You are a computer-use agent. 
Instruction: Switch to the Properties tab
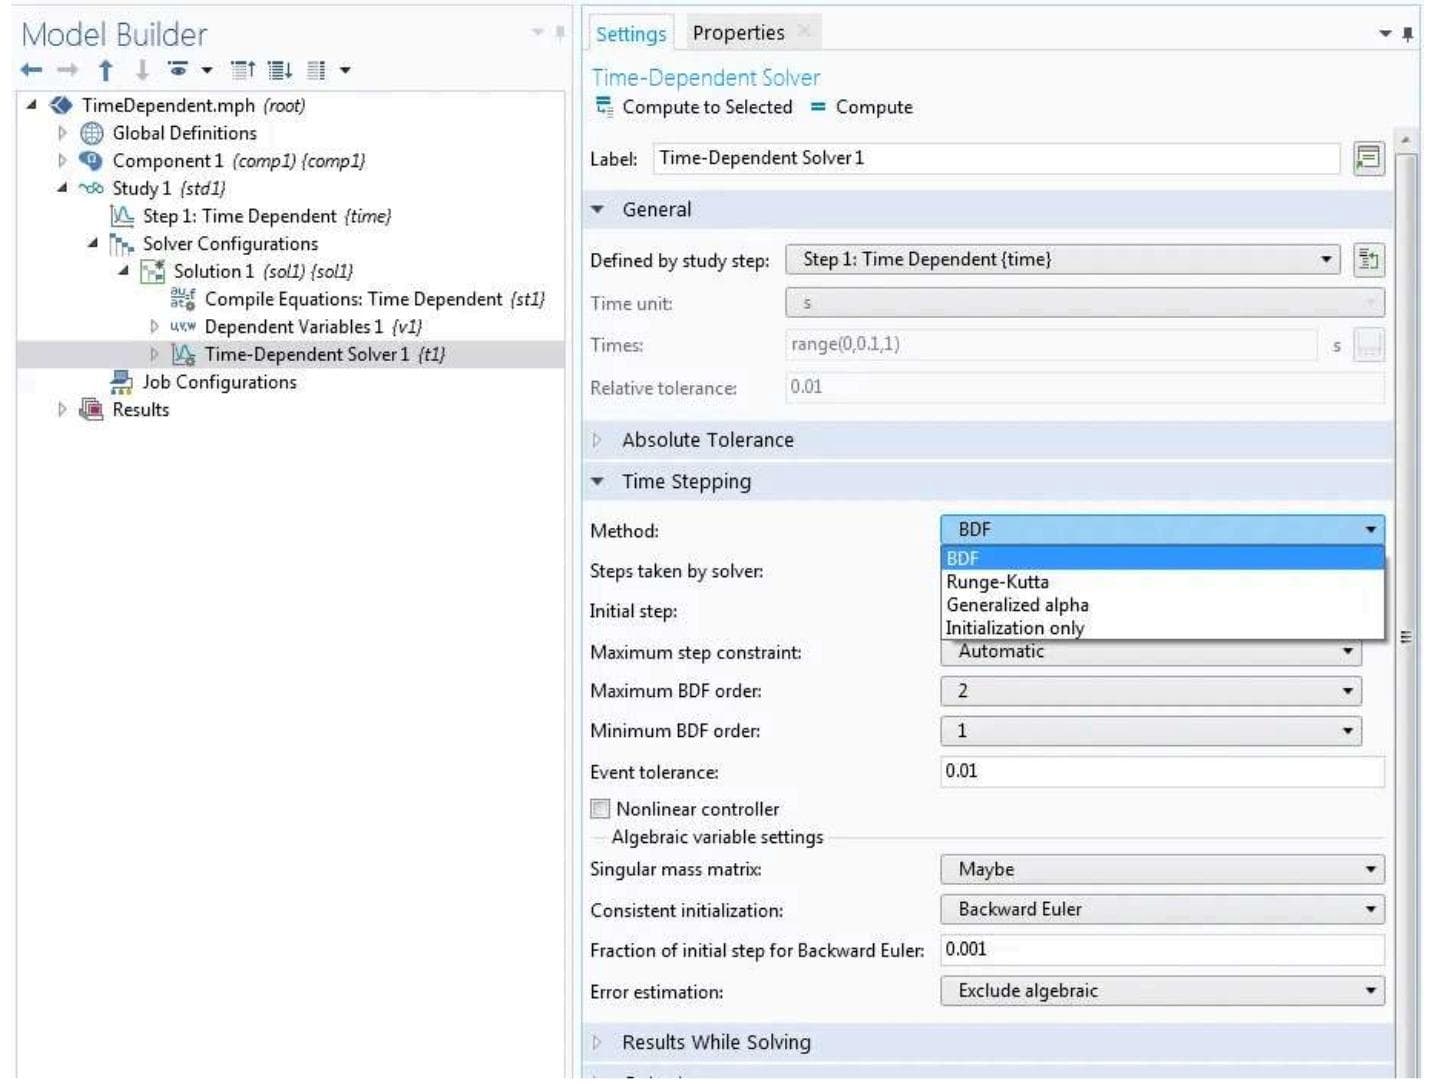pos(738,33)
